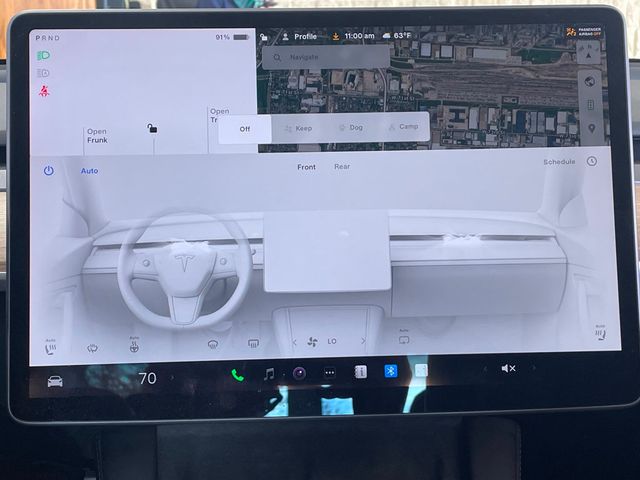Enable Dog mode

pyautogui.click(x=351, y=127)
